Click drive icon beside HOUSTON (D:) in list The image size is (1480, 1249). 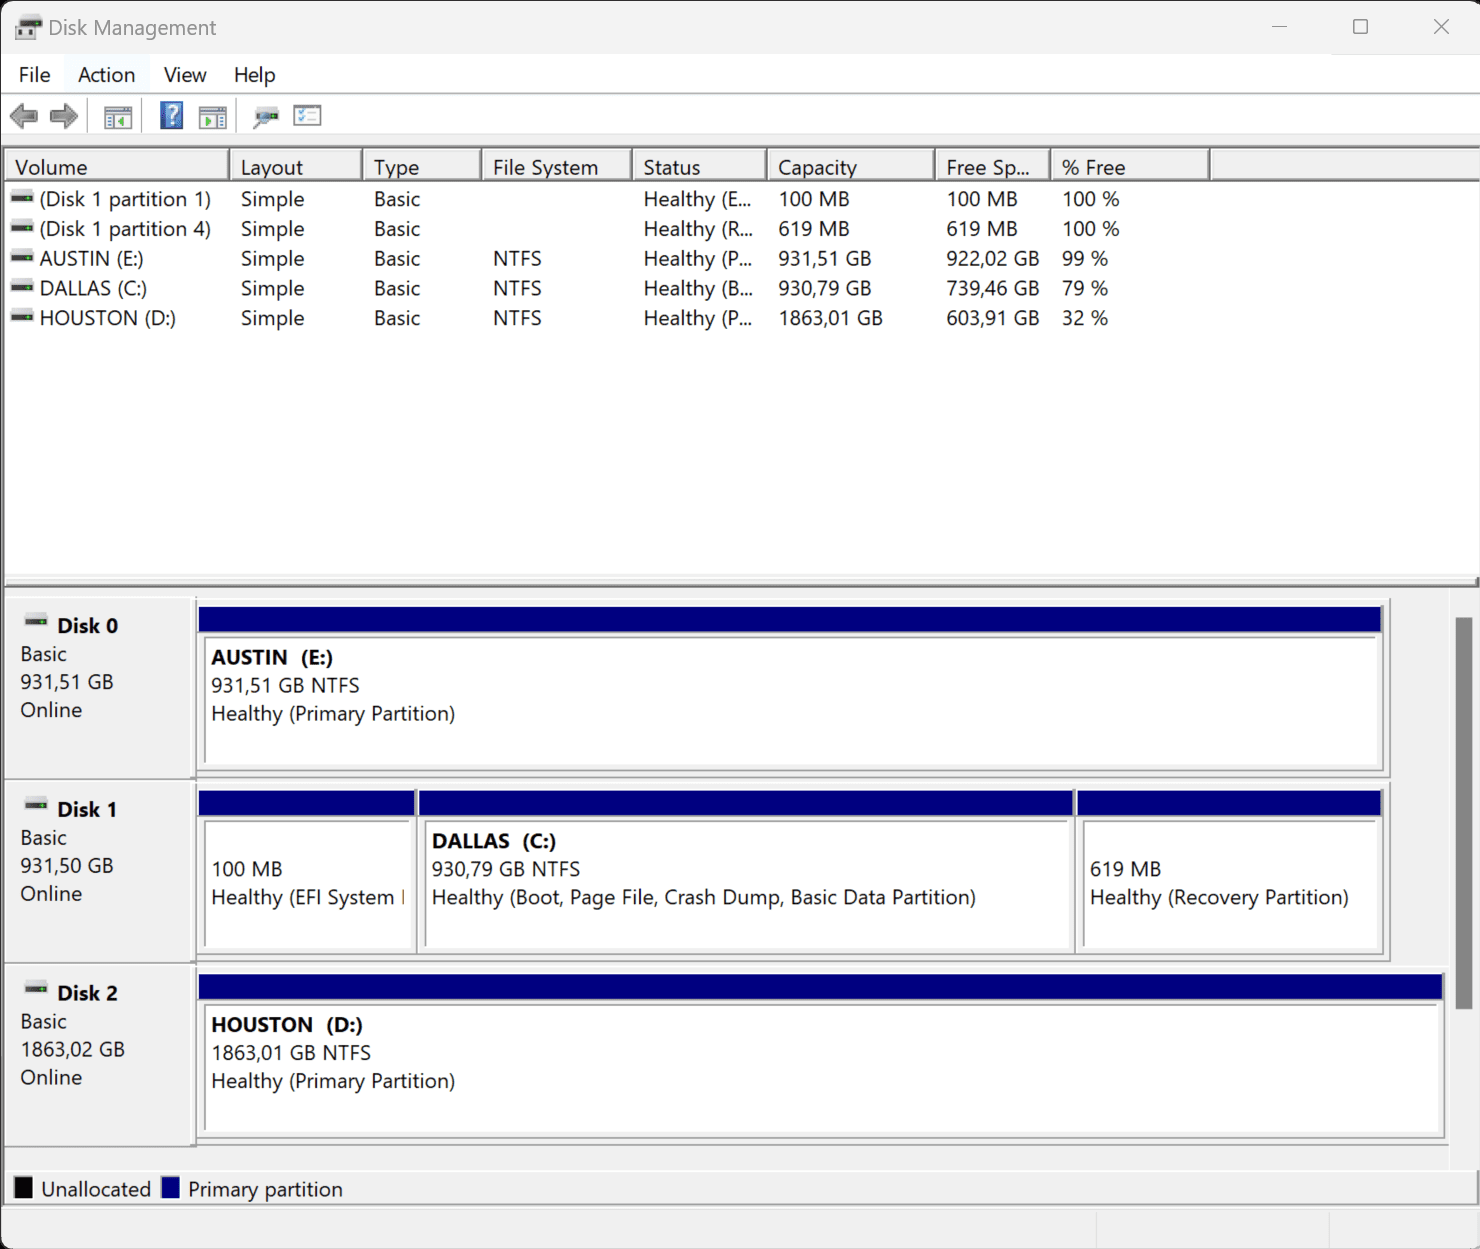pyautogui.click(x=22, y=317)
